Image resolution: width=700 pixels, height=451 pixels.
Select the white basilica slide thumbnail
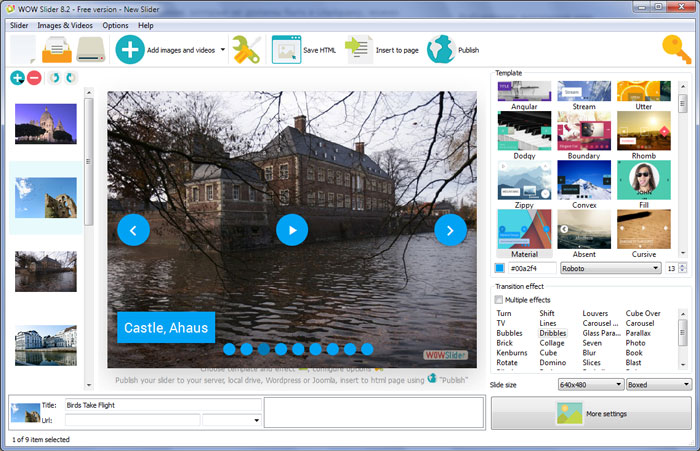click(46, 124)
